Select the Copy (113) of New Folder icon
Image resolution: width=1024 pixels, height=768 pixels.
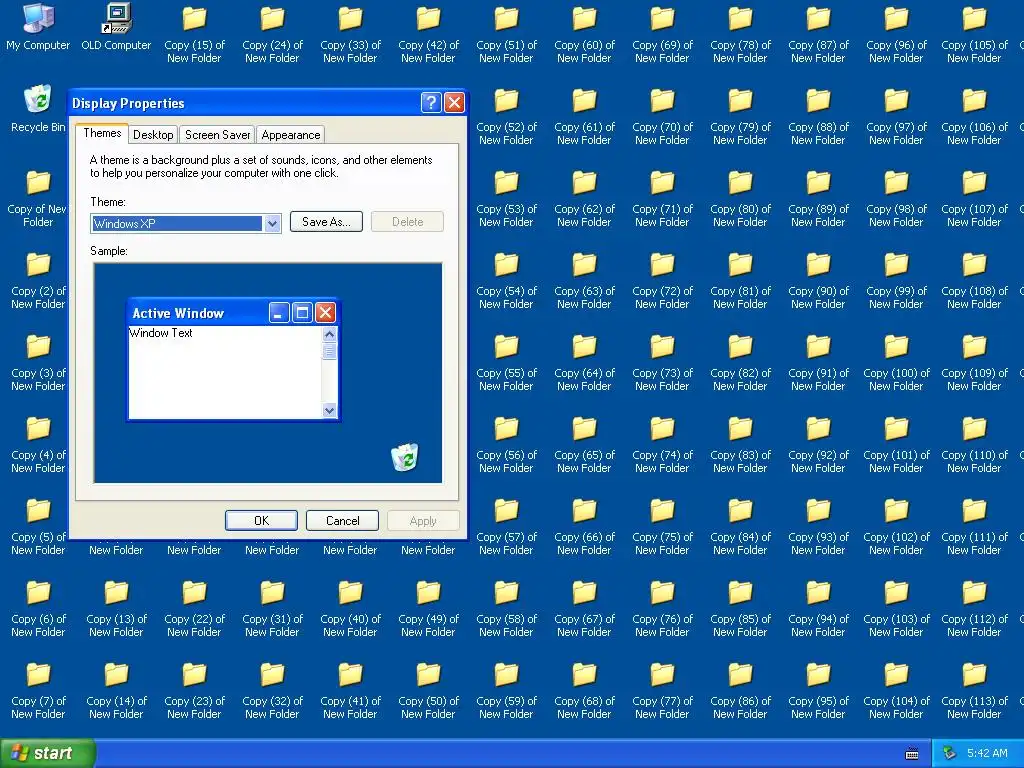click(x=974, y=690)
